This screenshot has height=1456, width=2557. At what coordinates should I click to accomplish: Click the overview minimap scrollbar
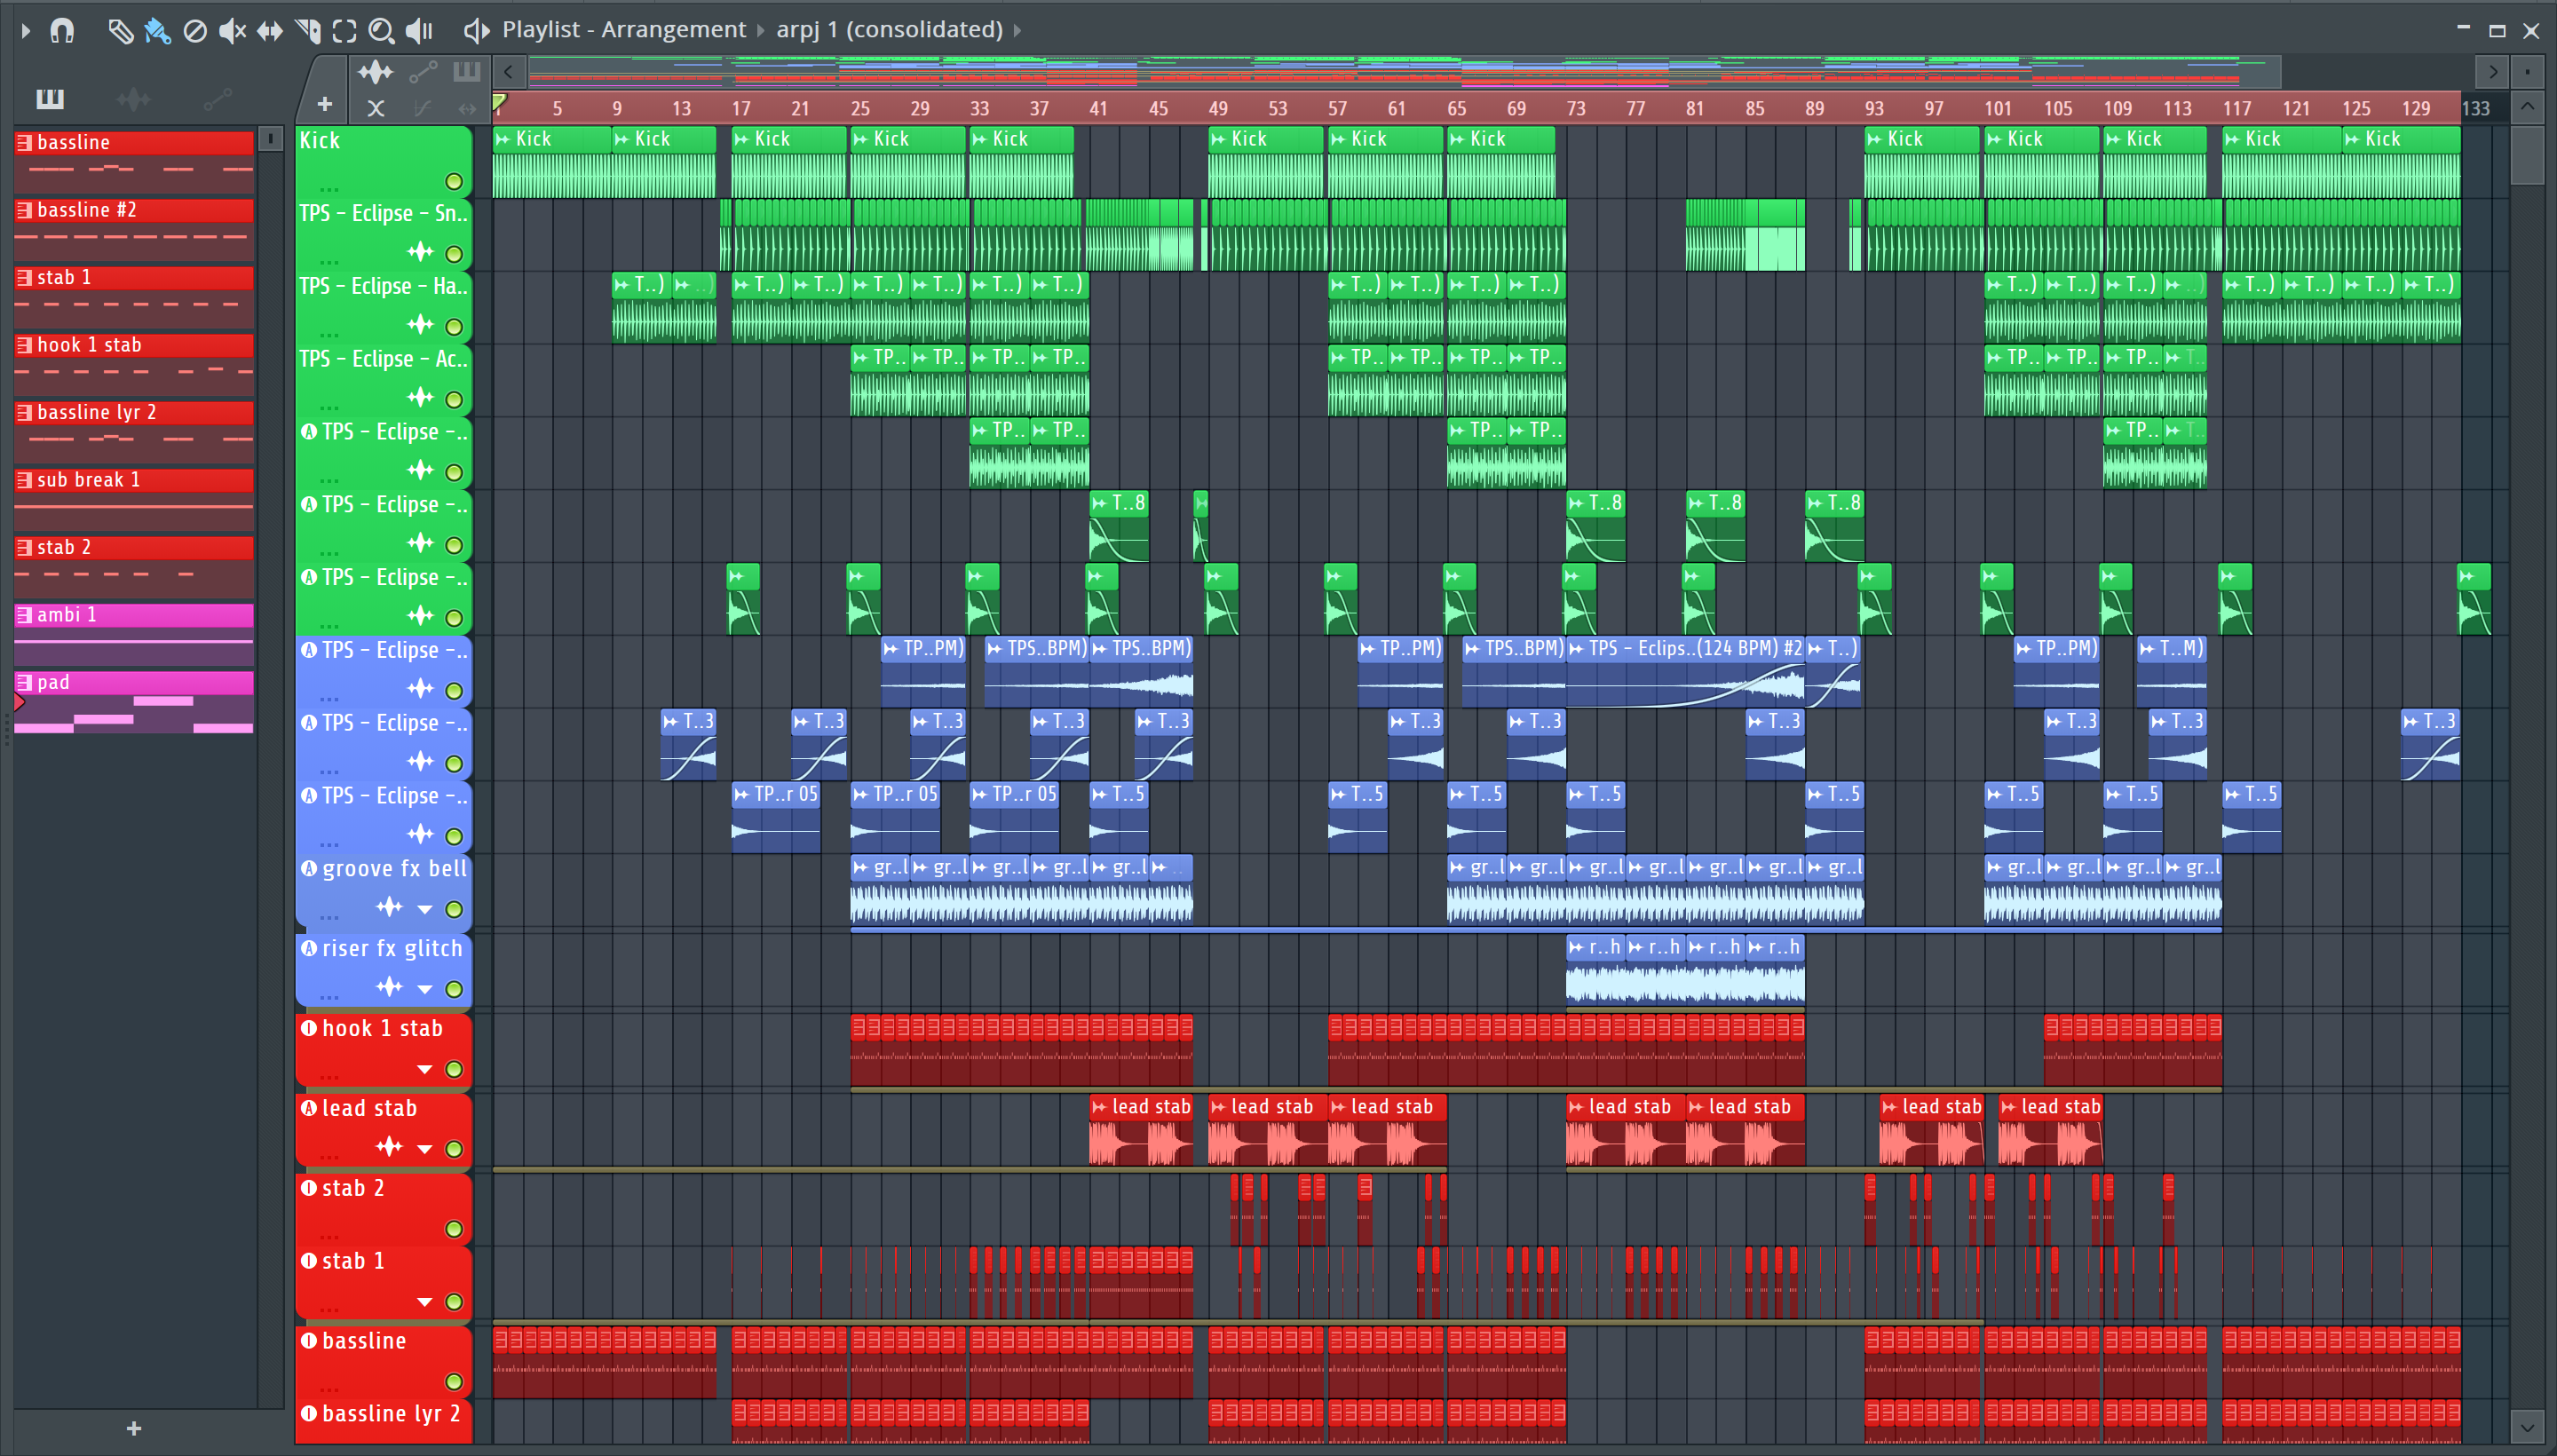(x=1404, y=72)
